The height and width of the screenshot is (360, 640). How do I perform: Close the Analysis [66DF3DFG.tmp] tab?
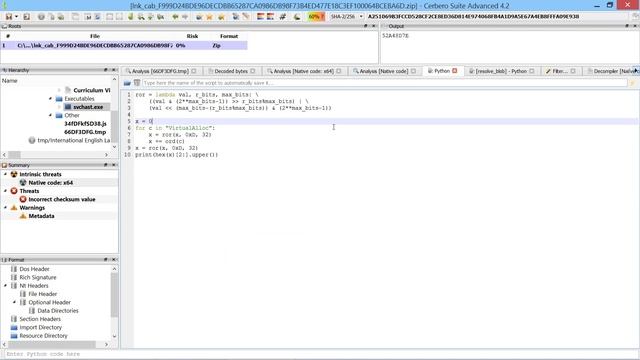pyautogui.click(x=194, y=71)
